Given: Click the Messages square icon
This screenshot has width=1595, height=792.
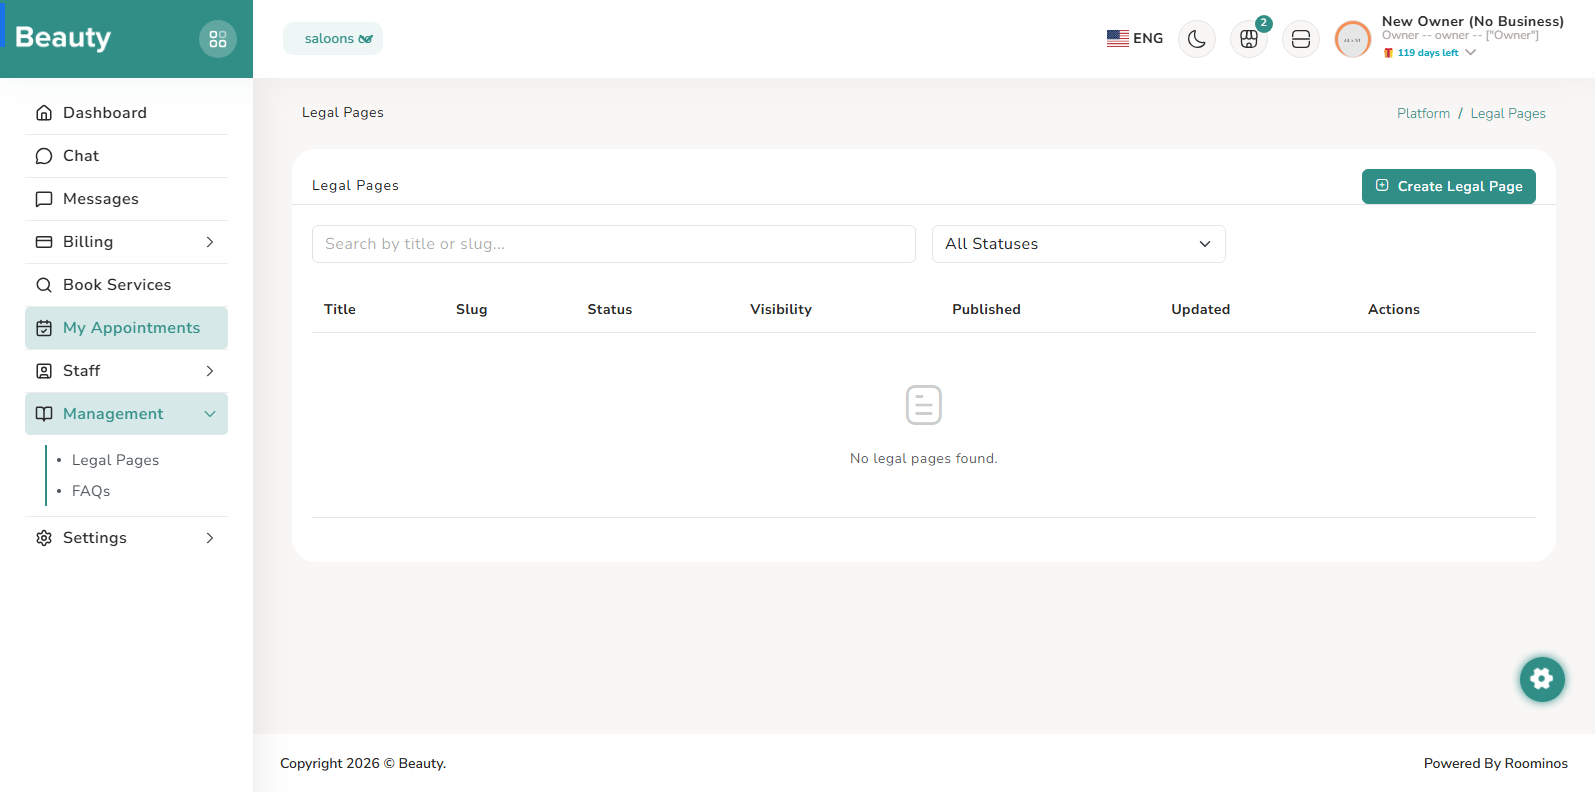Looking at the screenshot, I should [44, 199].
